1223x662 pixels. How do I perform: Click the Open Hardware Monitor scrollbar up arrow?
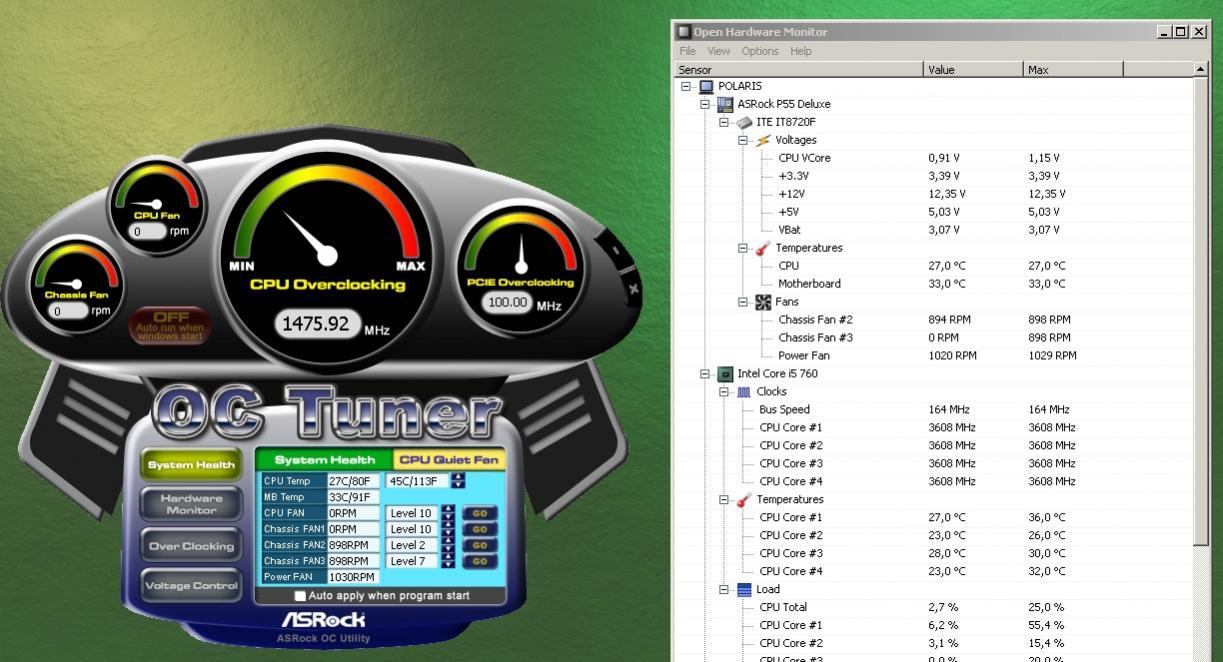point(1200,69)
